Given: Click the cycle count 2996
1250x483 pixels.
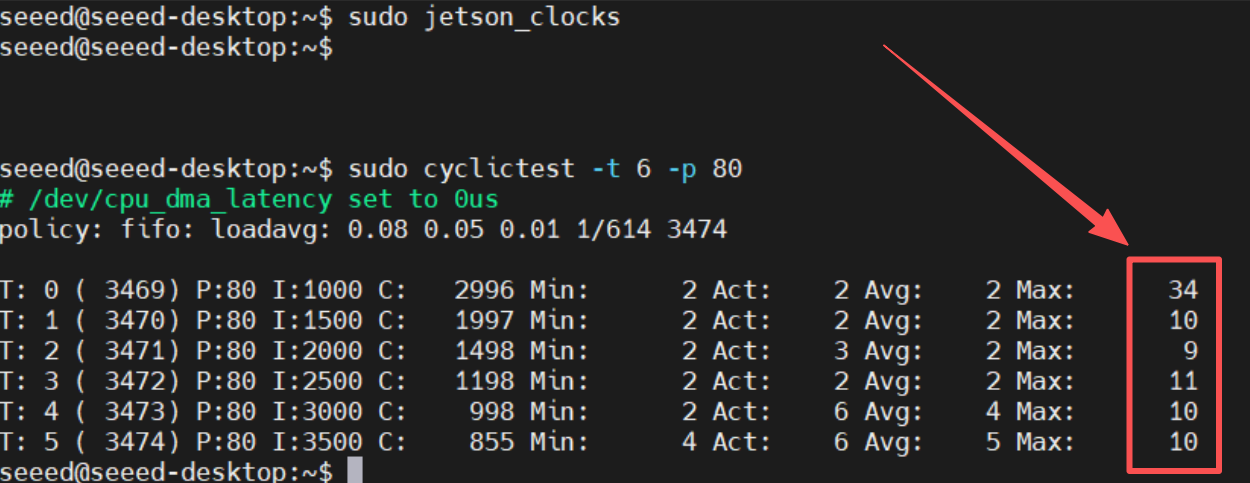Looking at the screenshot, I should (484, 291).
